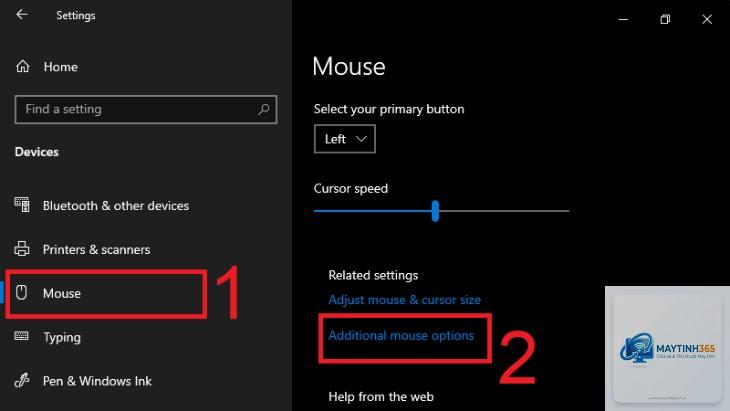This screenshot has width=730, height=411.
Task: Open Bluetooth & other devices page
Action: pos(116,206)
